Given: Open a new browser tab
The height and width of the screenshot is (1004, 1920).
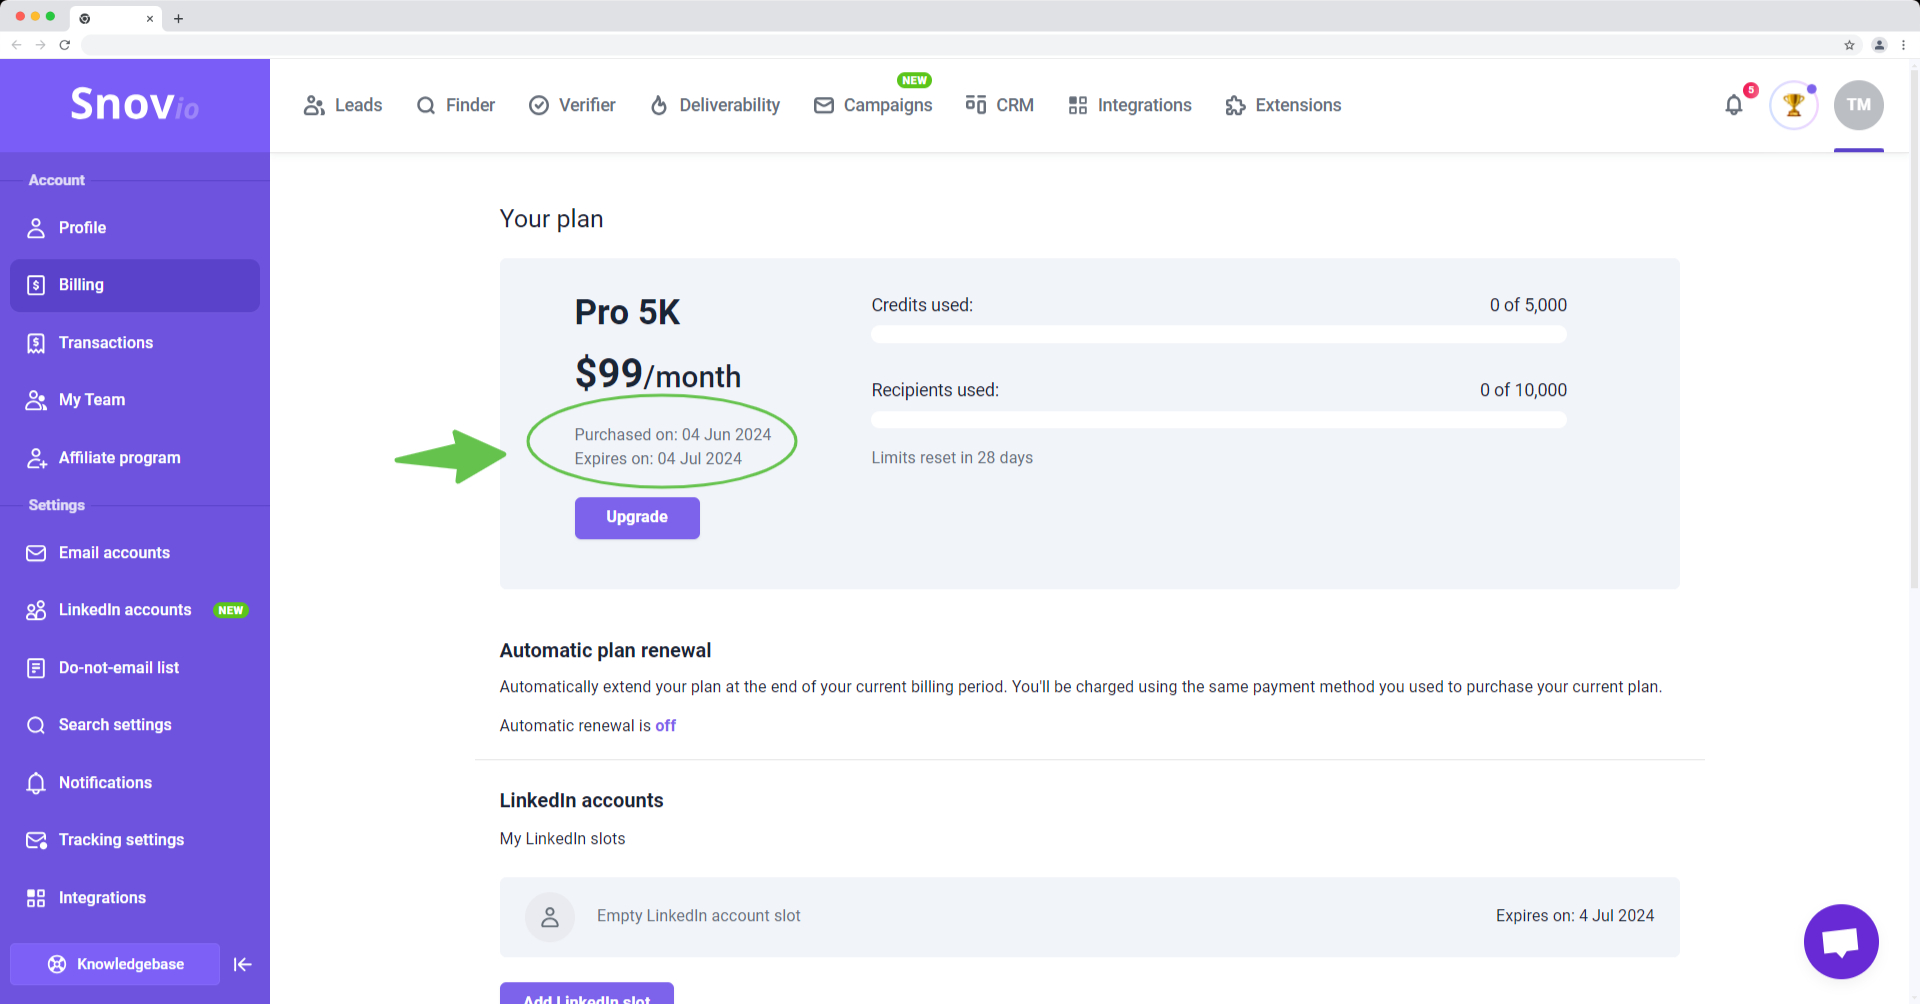Looking at the screenshot, I should (178, 18).
